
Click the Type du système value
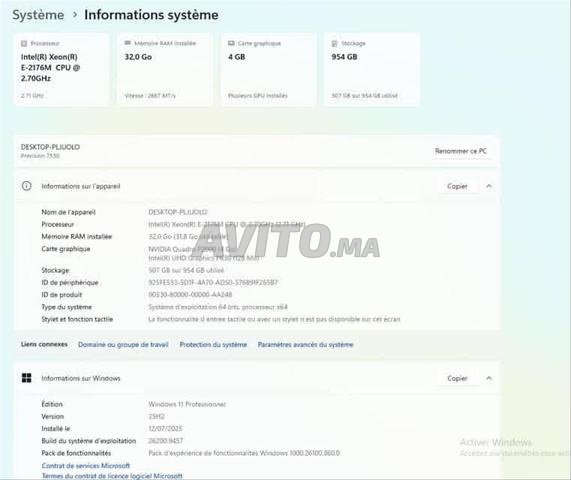pos(218,307)
